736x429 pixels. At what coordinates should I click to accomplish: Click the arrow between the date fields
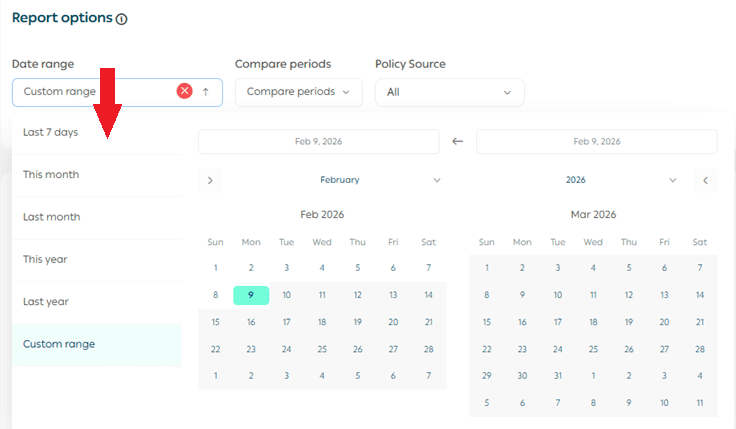[x=458, y=142]
